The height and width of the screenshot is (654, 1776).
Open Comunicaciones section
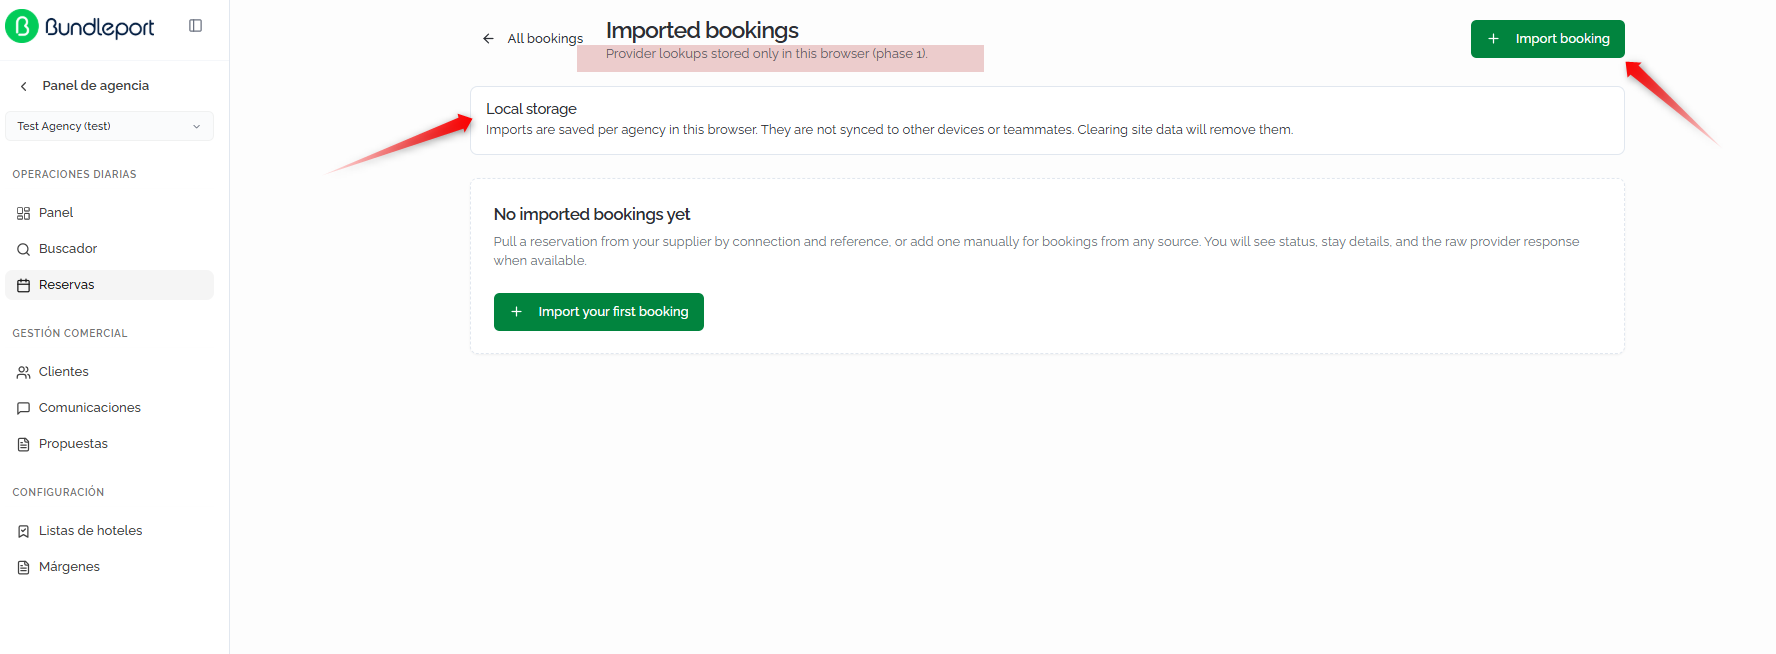109,408
